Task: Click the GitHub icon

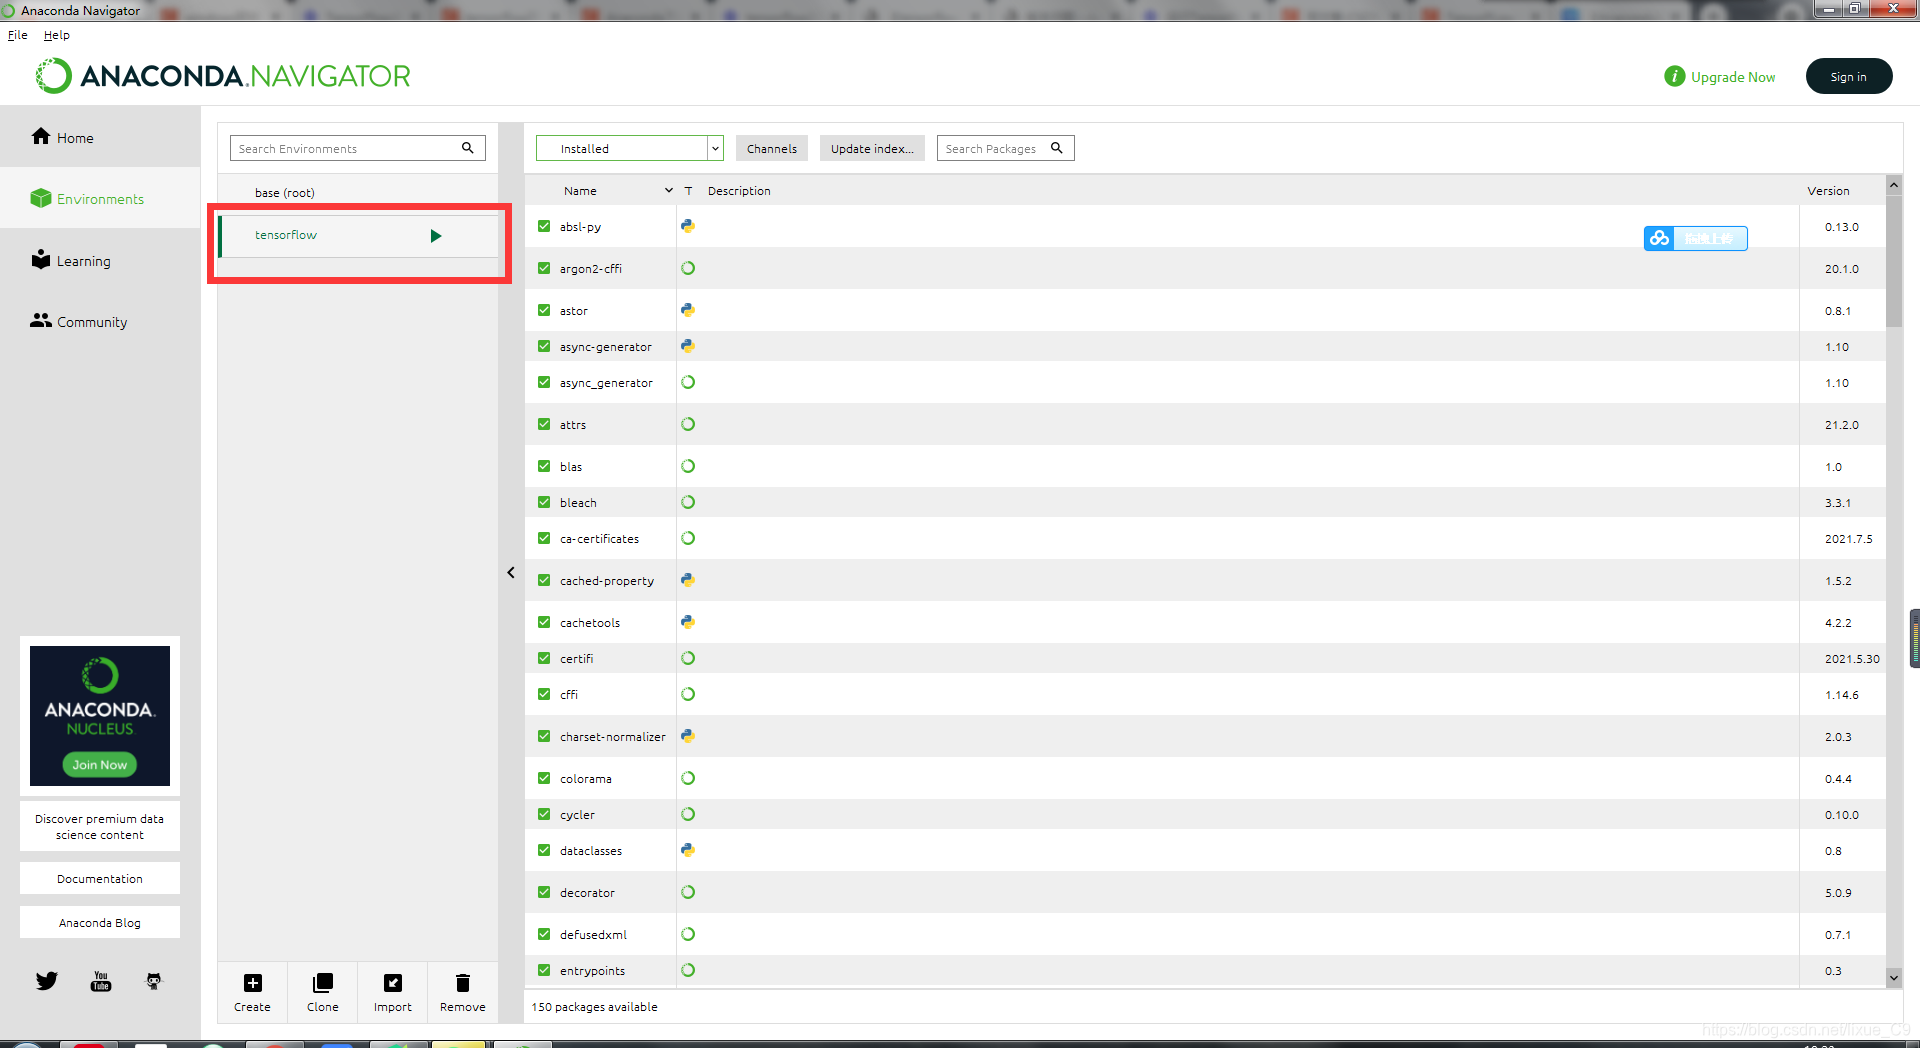Action: [153, 981]
